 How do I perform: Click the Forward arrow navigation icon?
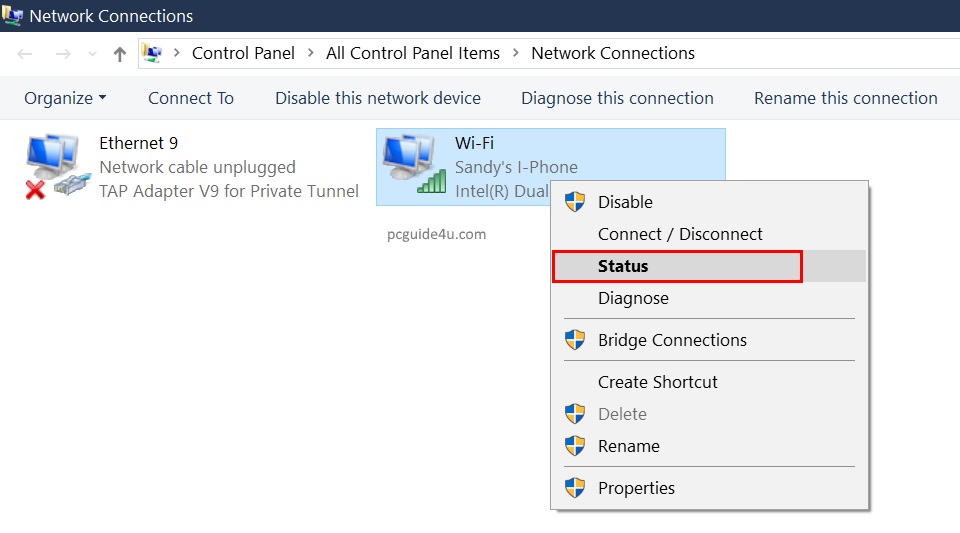(63, 54)
